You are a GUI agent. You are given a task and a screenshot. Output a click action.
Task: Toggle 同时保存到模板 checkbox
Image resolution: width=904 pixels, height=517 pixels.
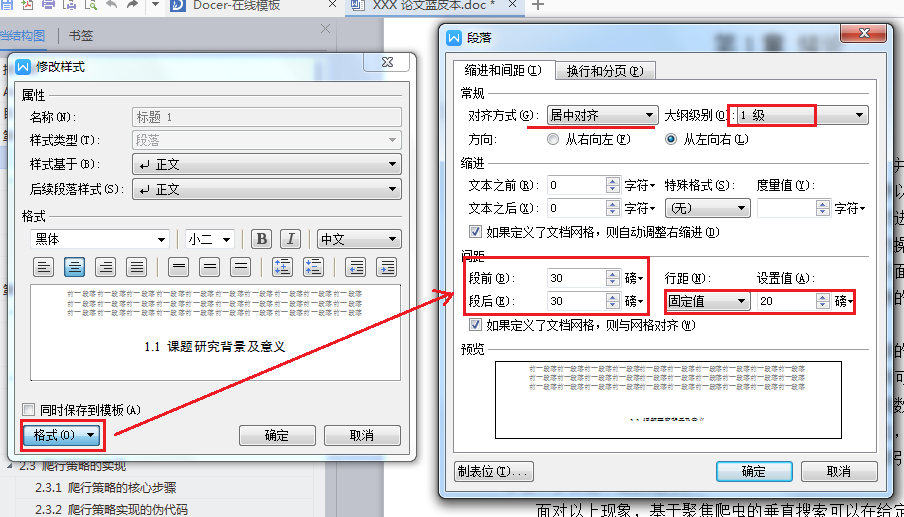point(28,410)
